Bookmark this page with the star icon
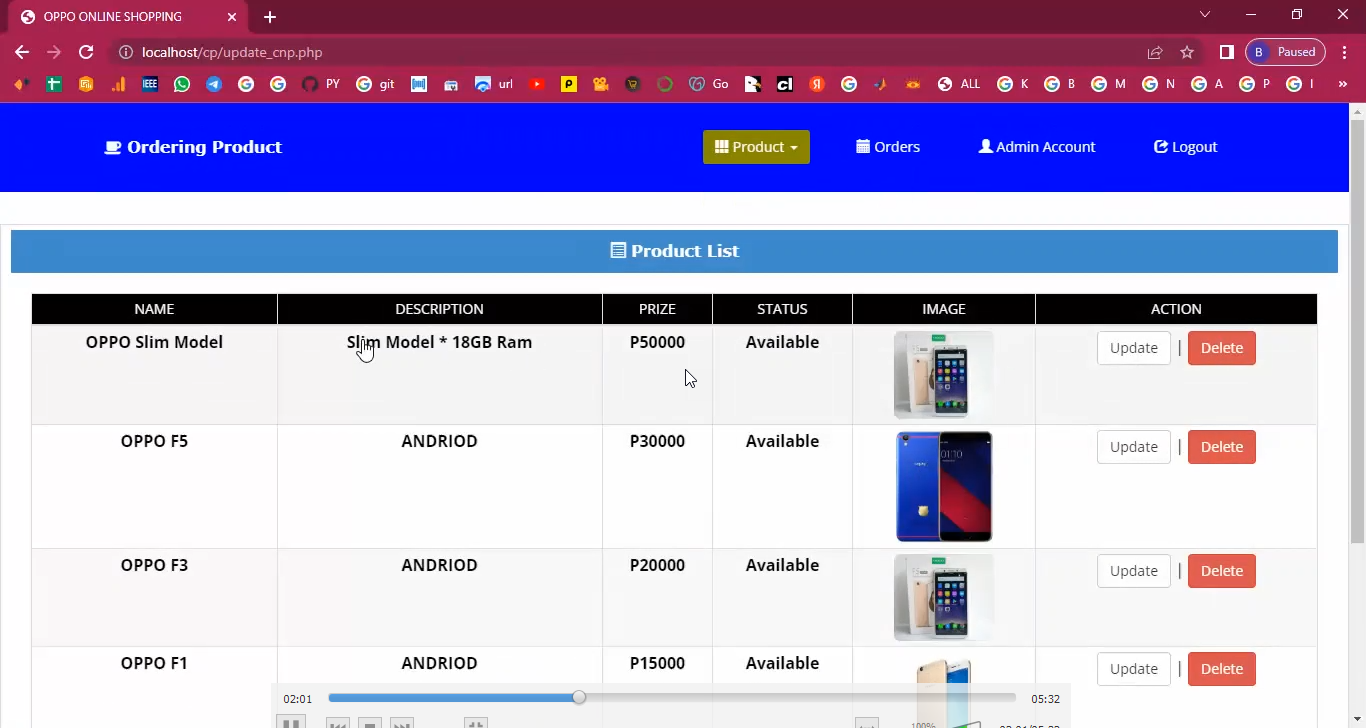 1187,52
